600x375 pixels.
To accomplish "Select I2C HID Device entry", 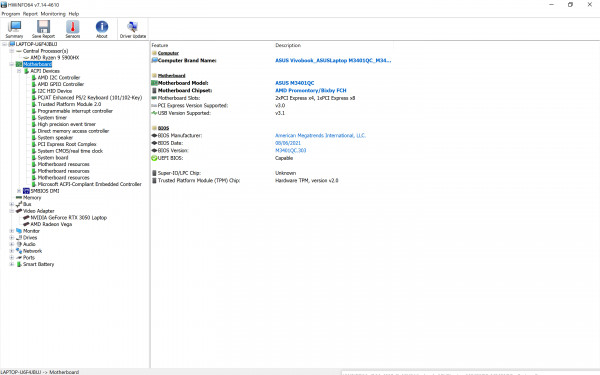I will tap(55, 91).
